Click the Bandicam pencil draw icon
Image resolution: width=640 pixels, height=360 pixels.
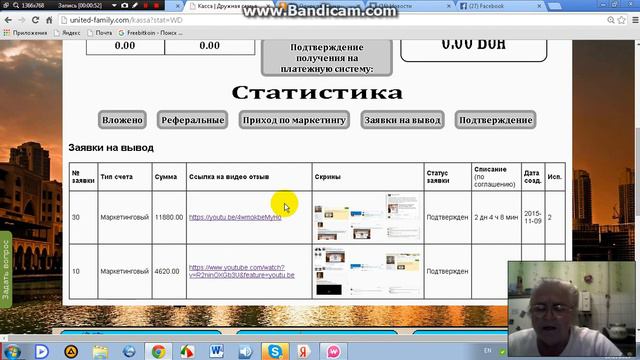coord(135,6)
